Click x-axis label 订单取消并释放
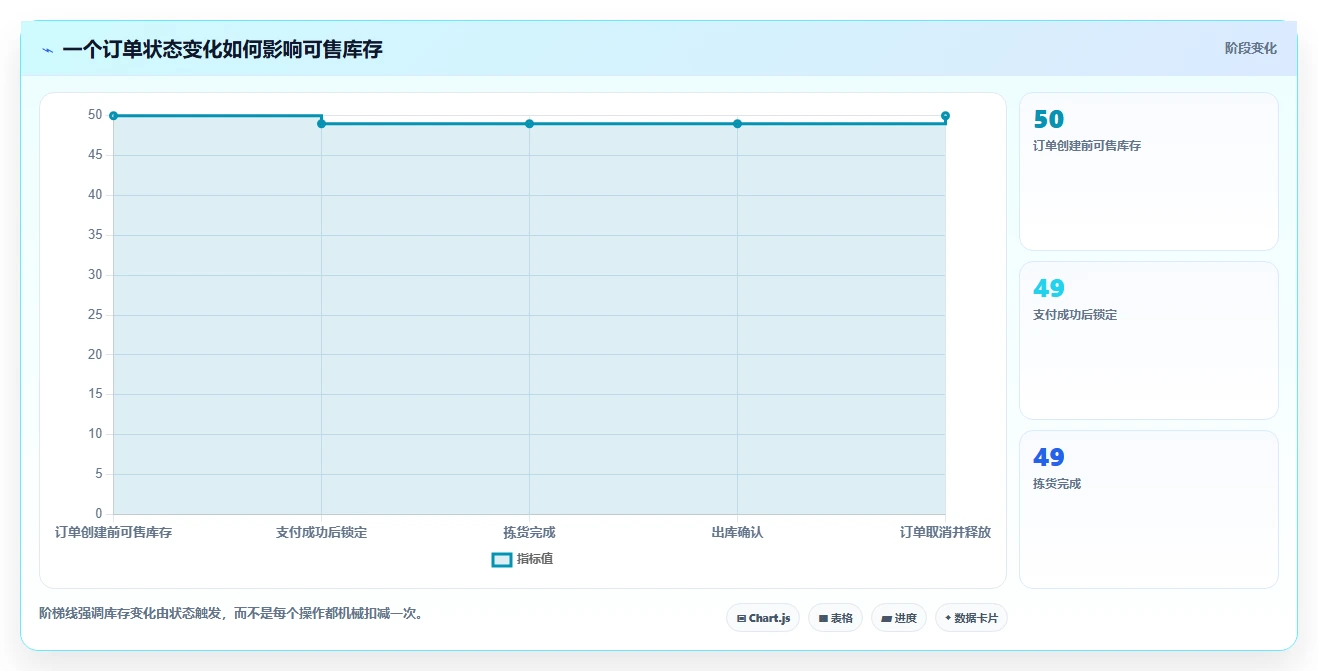Image resolution: width=1318 pixels, height=671 pixels. pyautogui.click(x=945, y=532)
